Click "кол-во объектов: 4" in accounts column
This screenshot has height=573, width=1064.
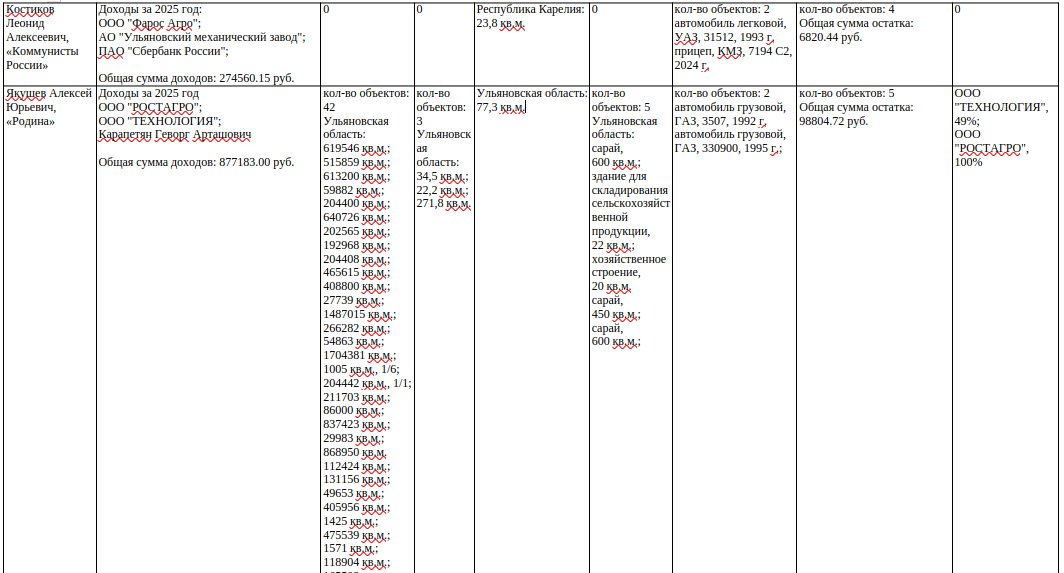click(846, 10)
